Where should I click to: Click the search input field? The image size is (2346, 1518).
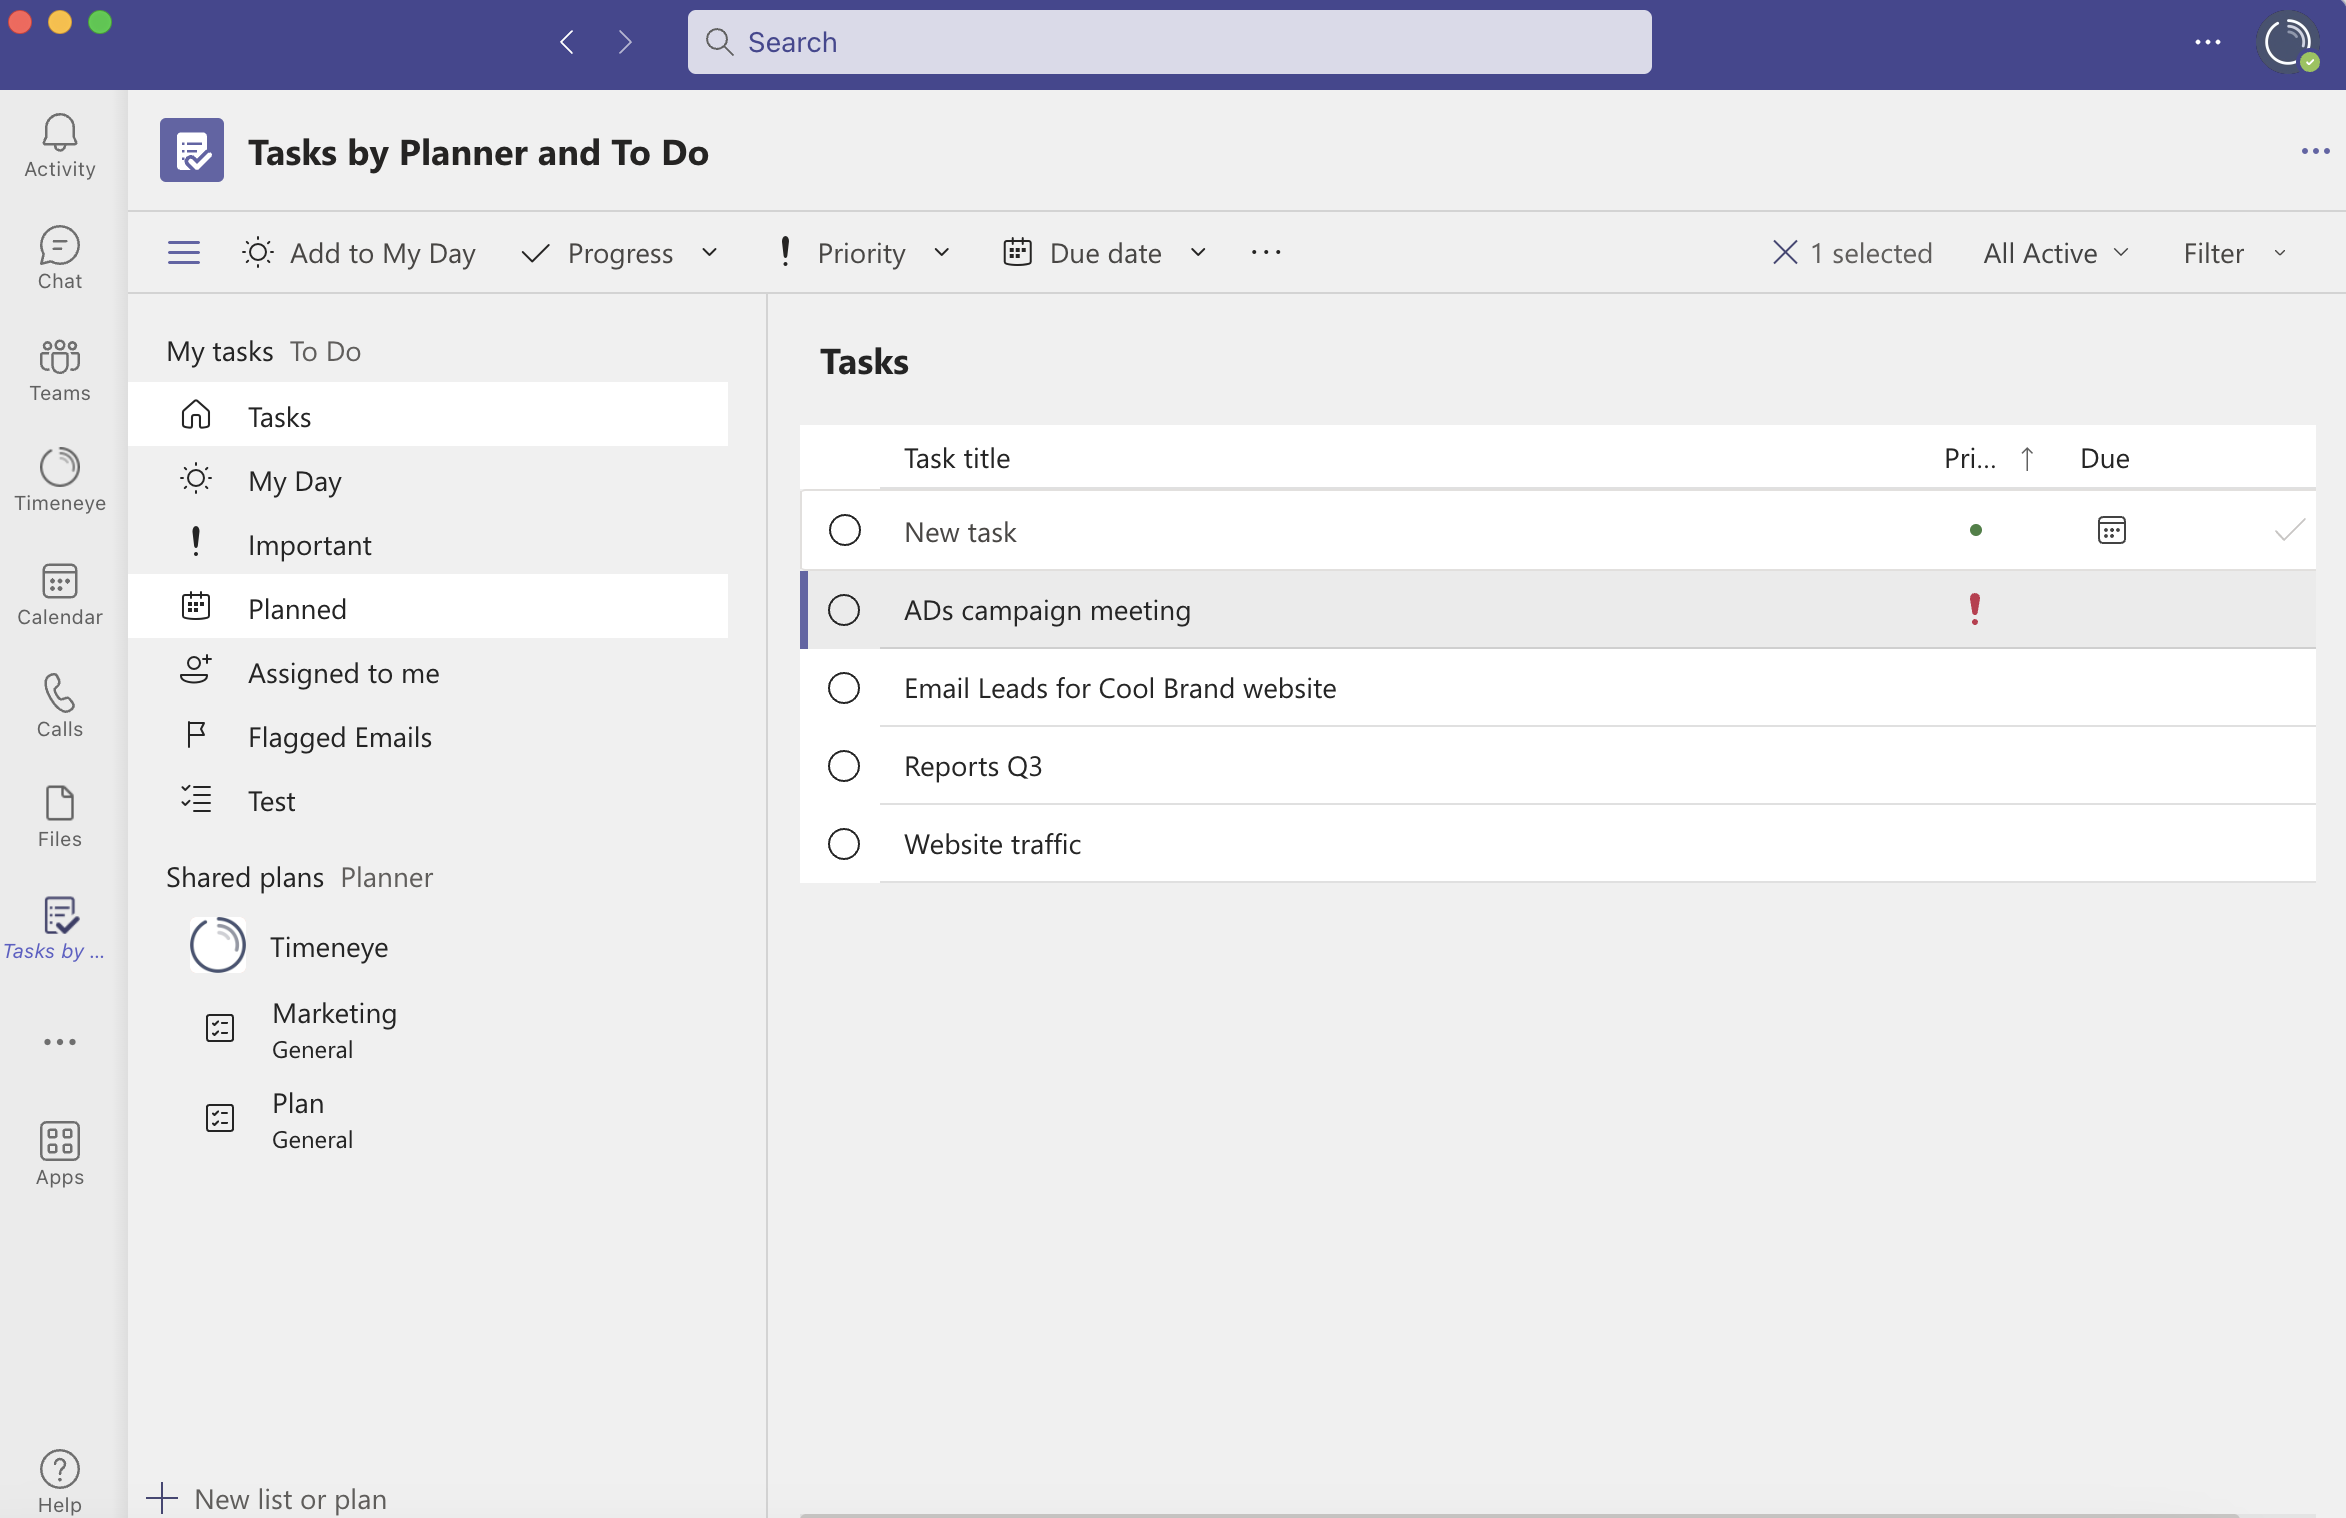click(x=1170, y=41)
